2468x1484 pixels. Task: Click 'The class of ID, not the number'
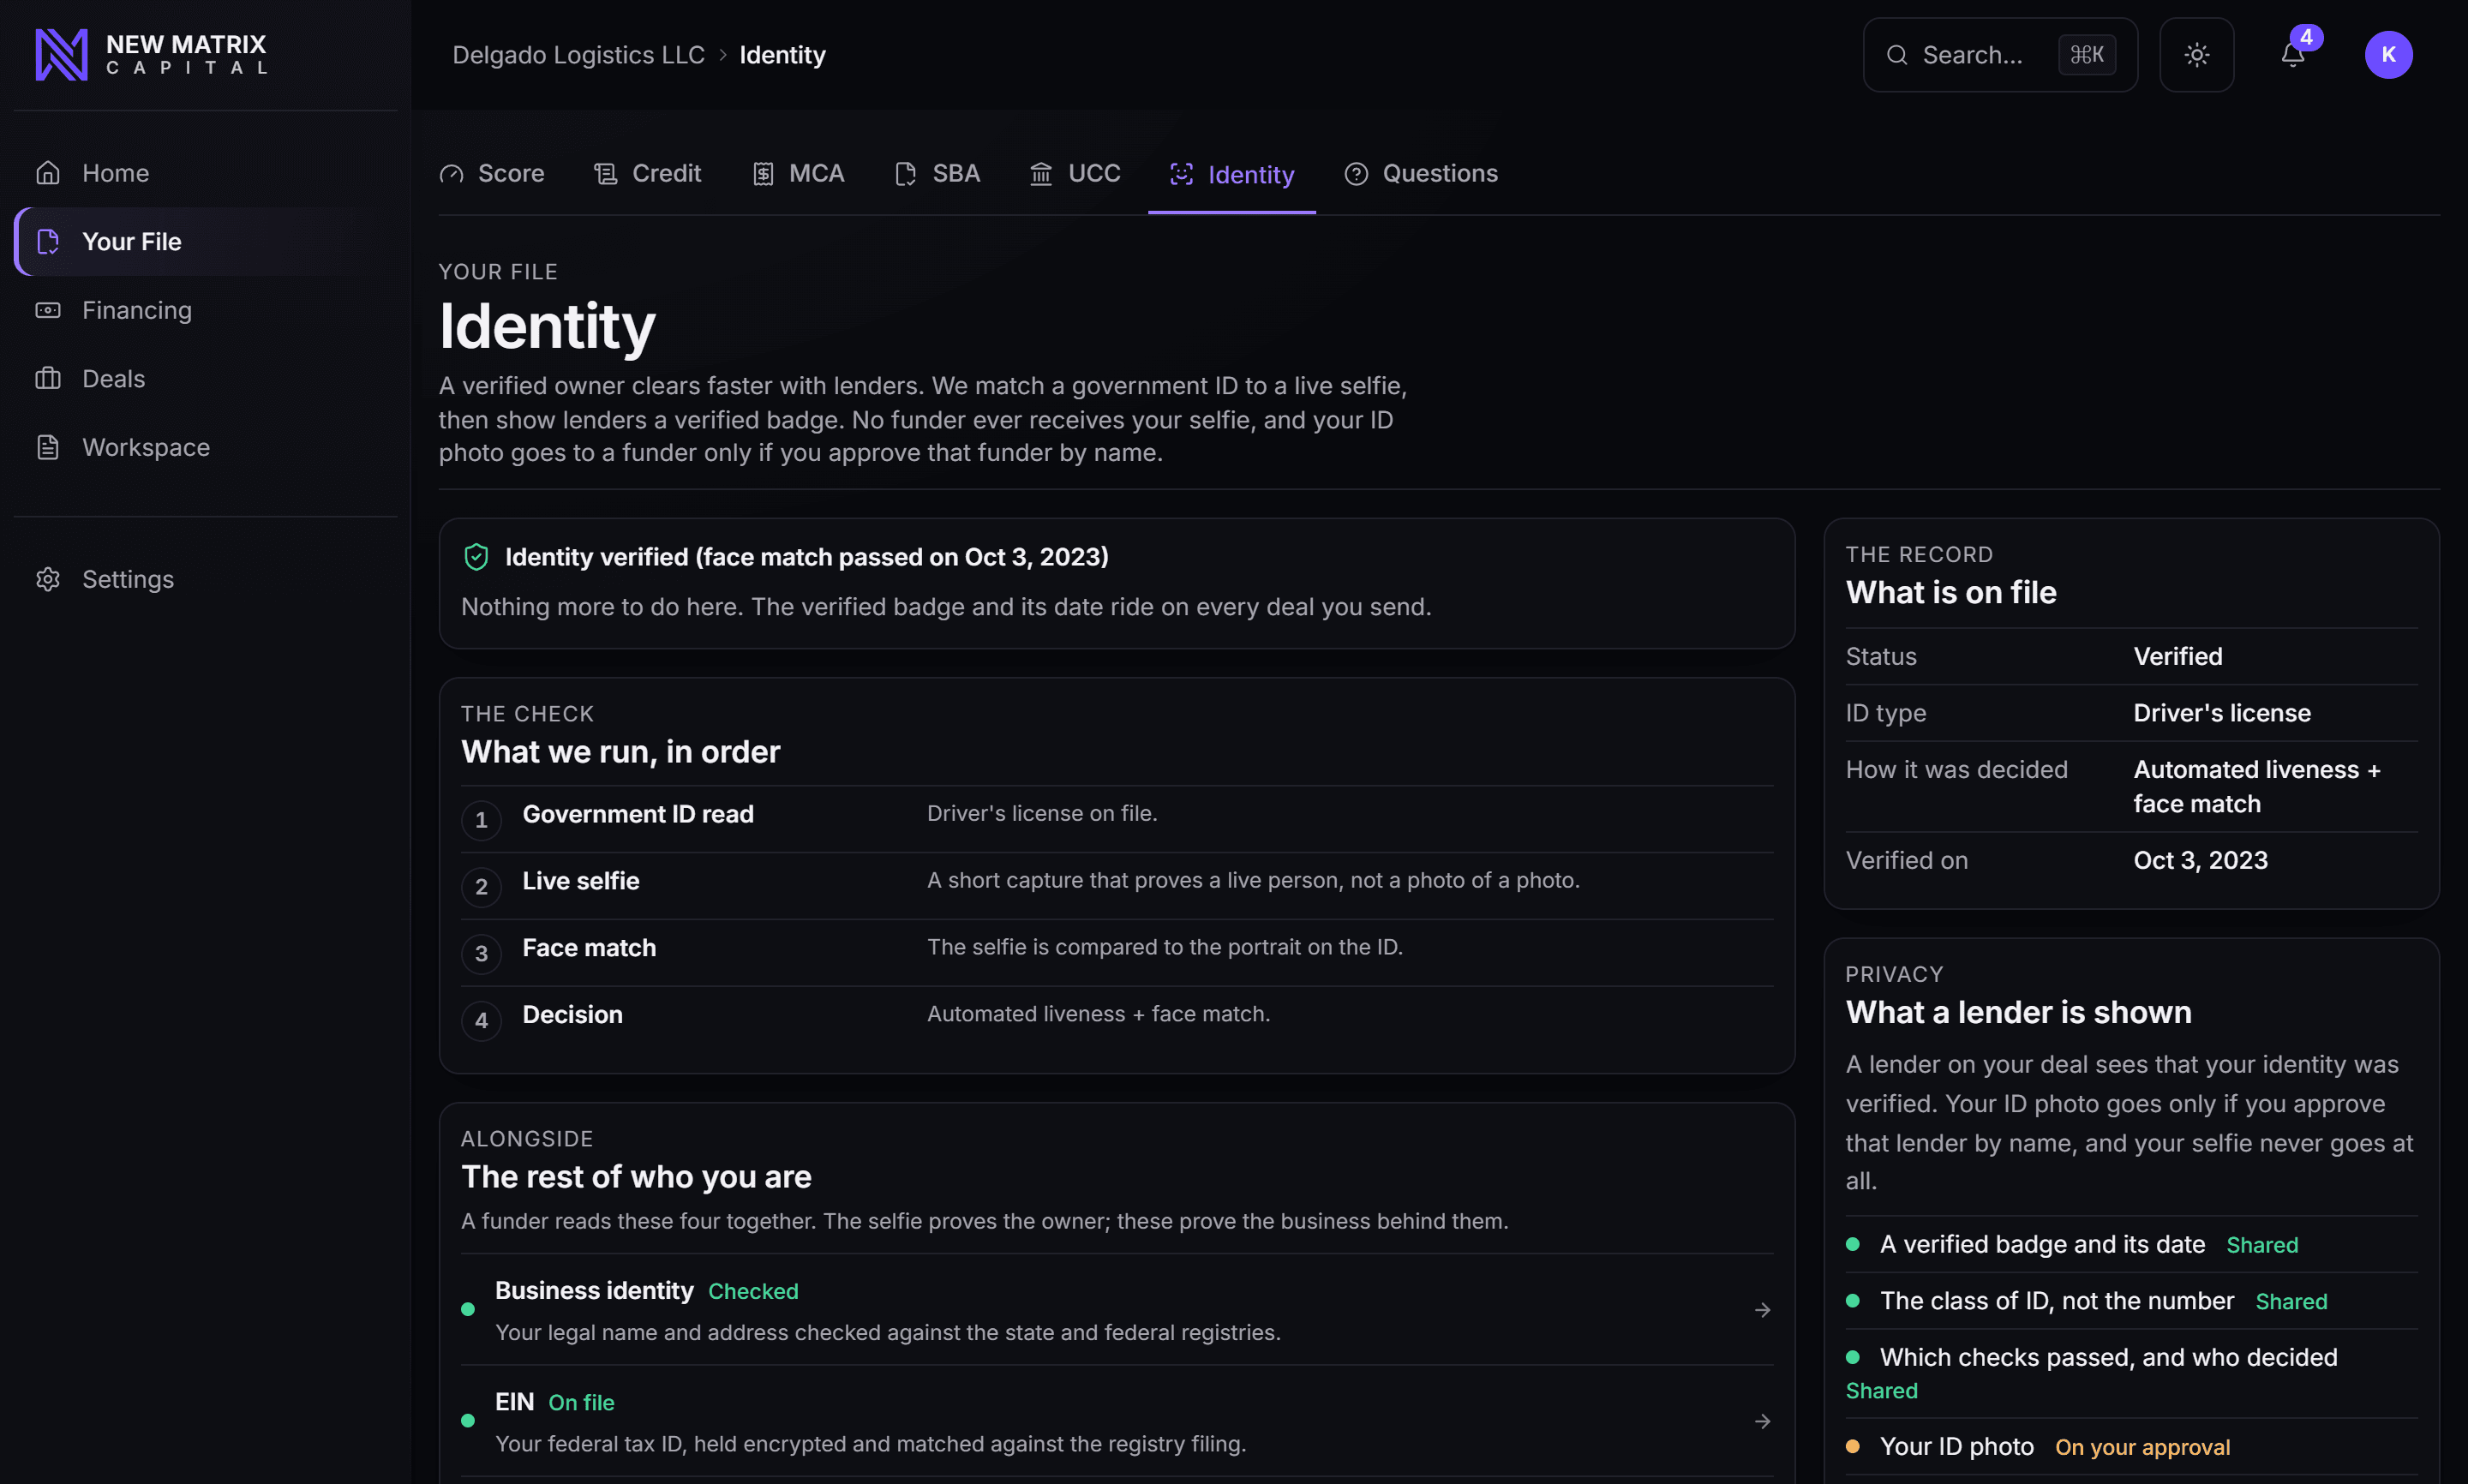tap(2131, 1301)
